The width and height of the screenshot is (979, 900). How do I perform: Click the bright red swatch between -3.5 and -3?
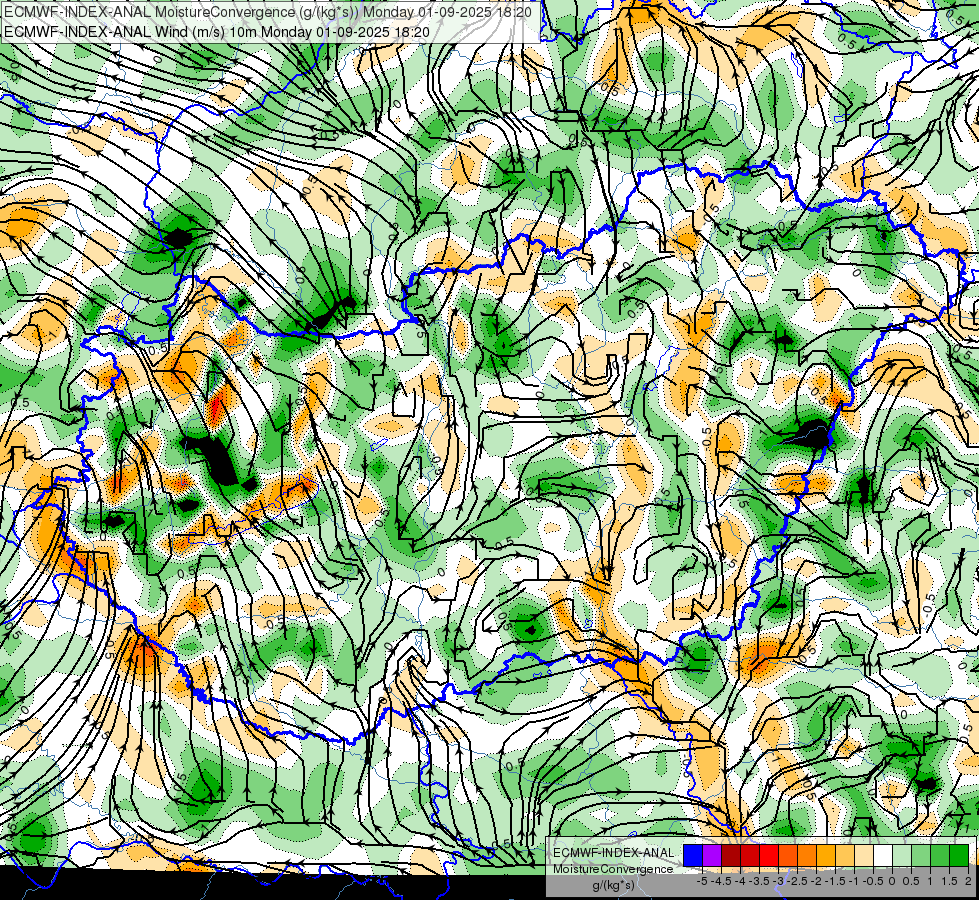pyautogui.click(x=769, y=856)
